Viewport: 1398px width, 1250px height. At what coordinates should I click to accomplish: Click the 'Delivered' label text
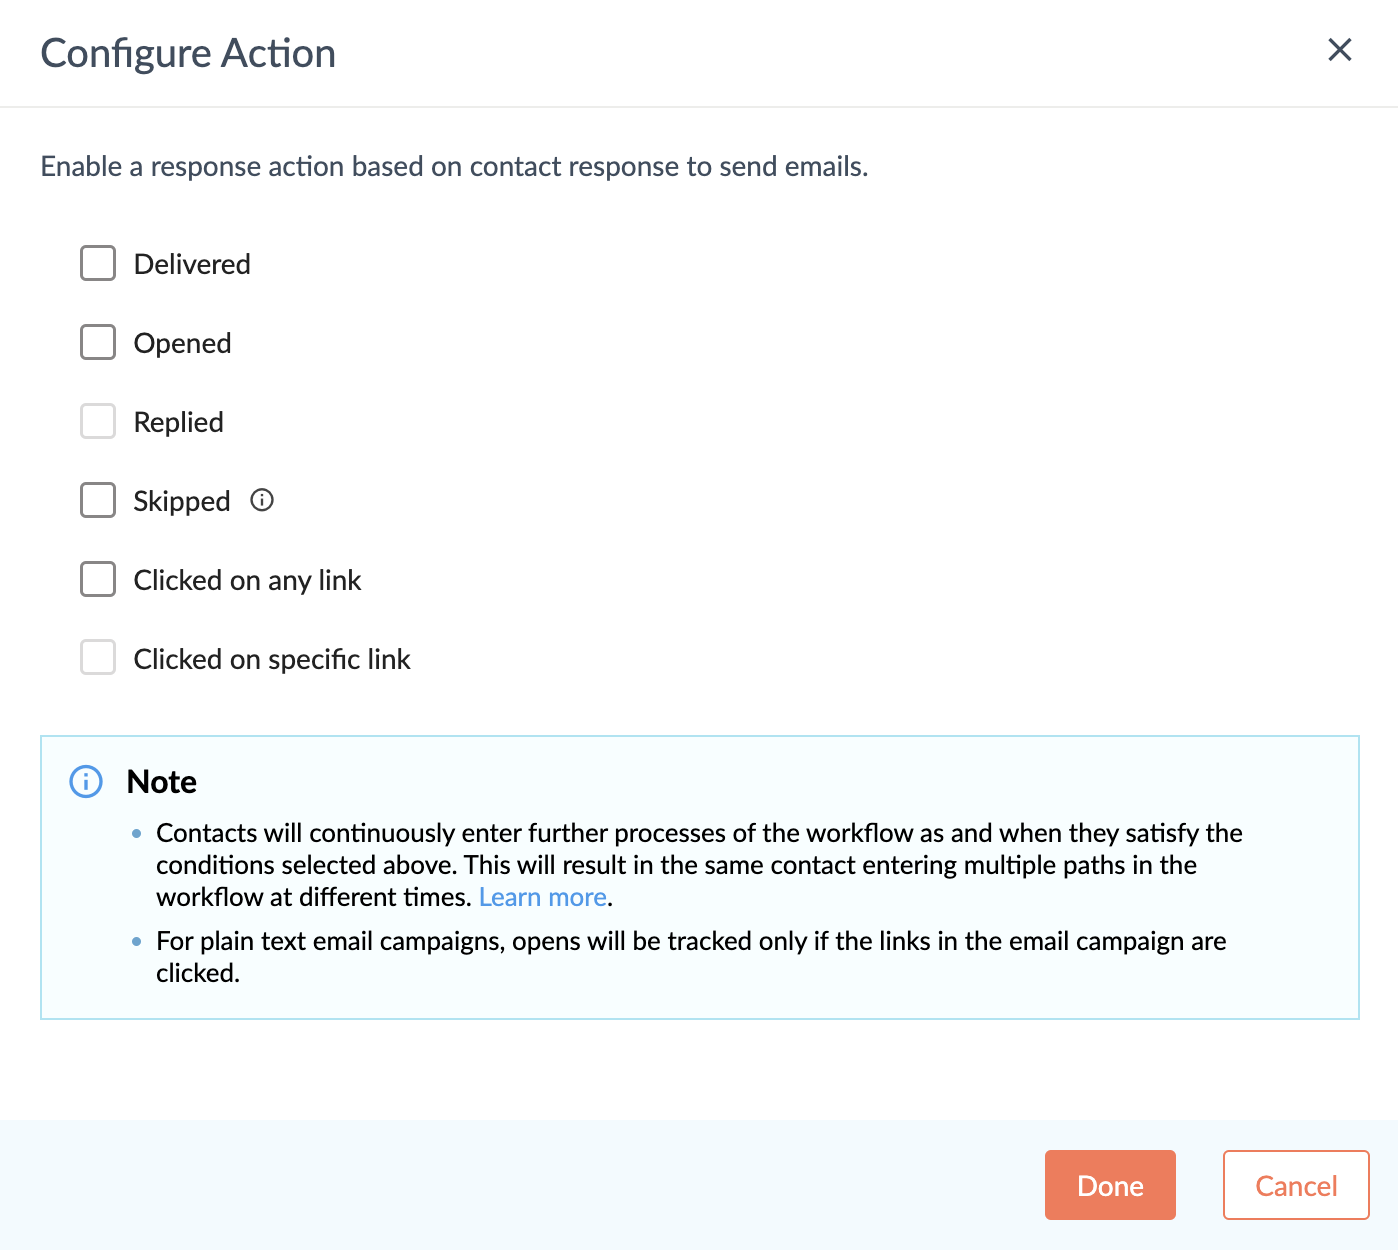[192, 265]
